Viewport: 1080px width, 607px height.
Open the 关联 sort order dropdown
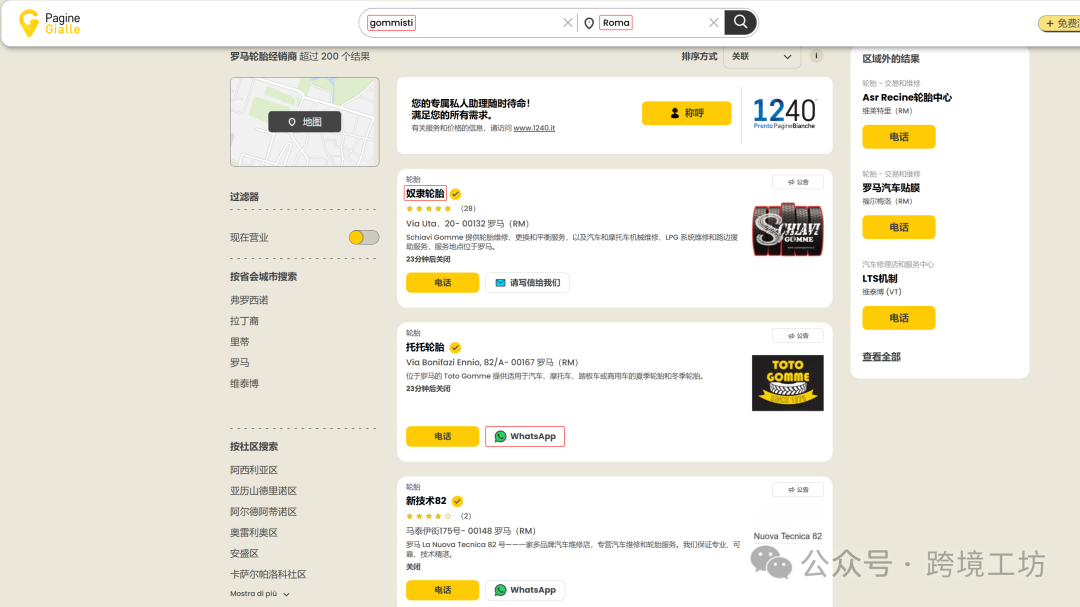pyautogui.click(x=762, y=57)
